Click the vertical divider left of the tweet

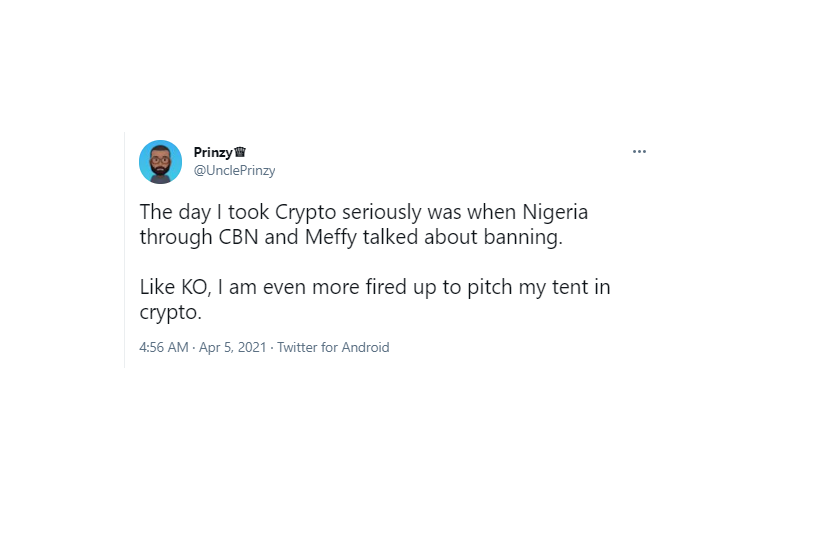[x=124, y=250]
